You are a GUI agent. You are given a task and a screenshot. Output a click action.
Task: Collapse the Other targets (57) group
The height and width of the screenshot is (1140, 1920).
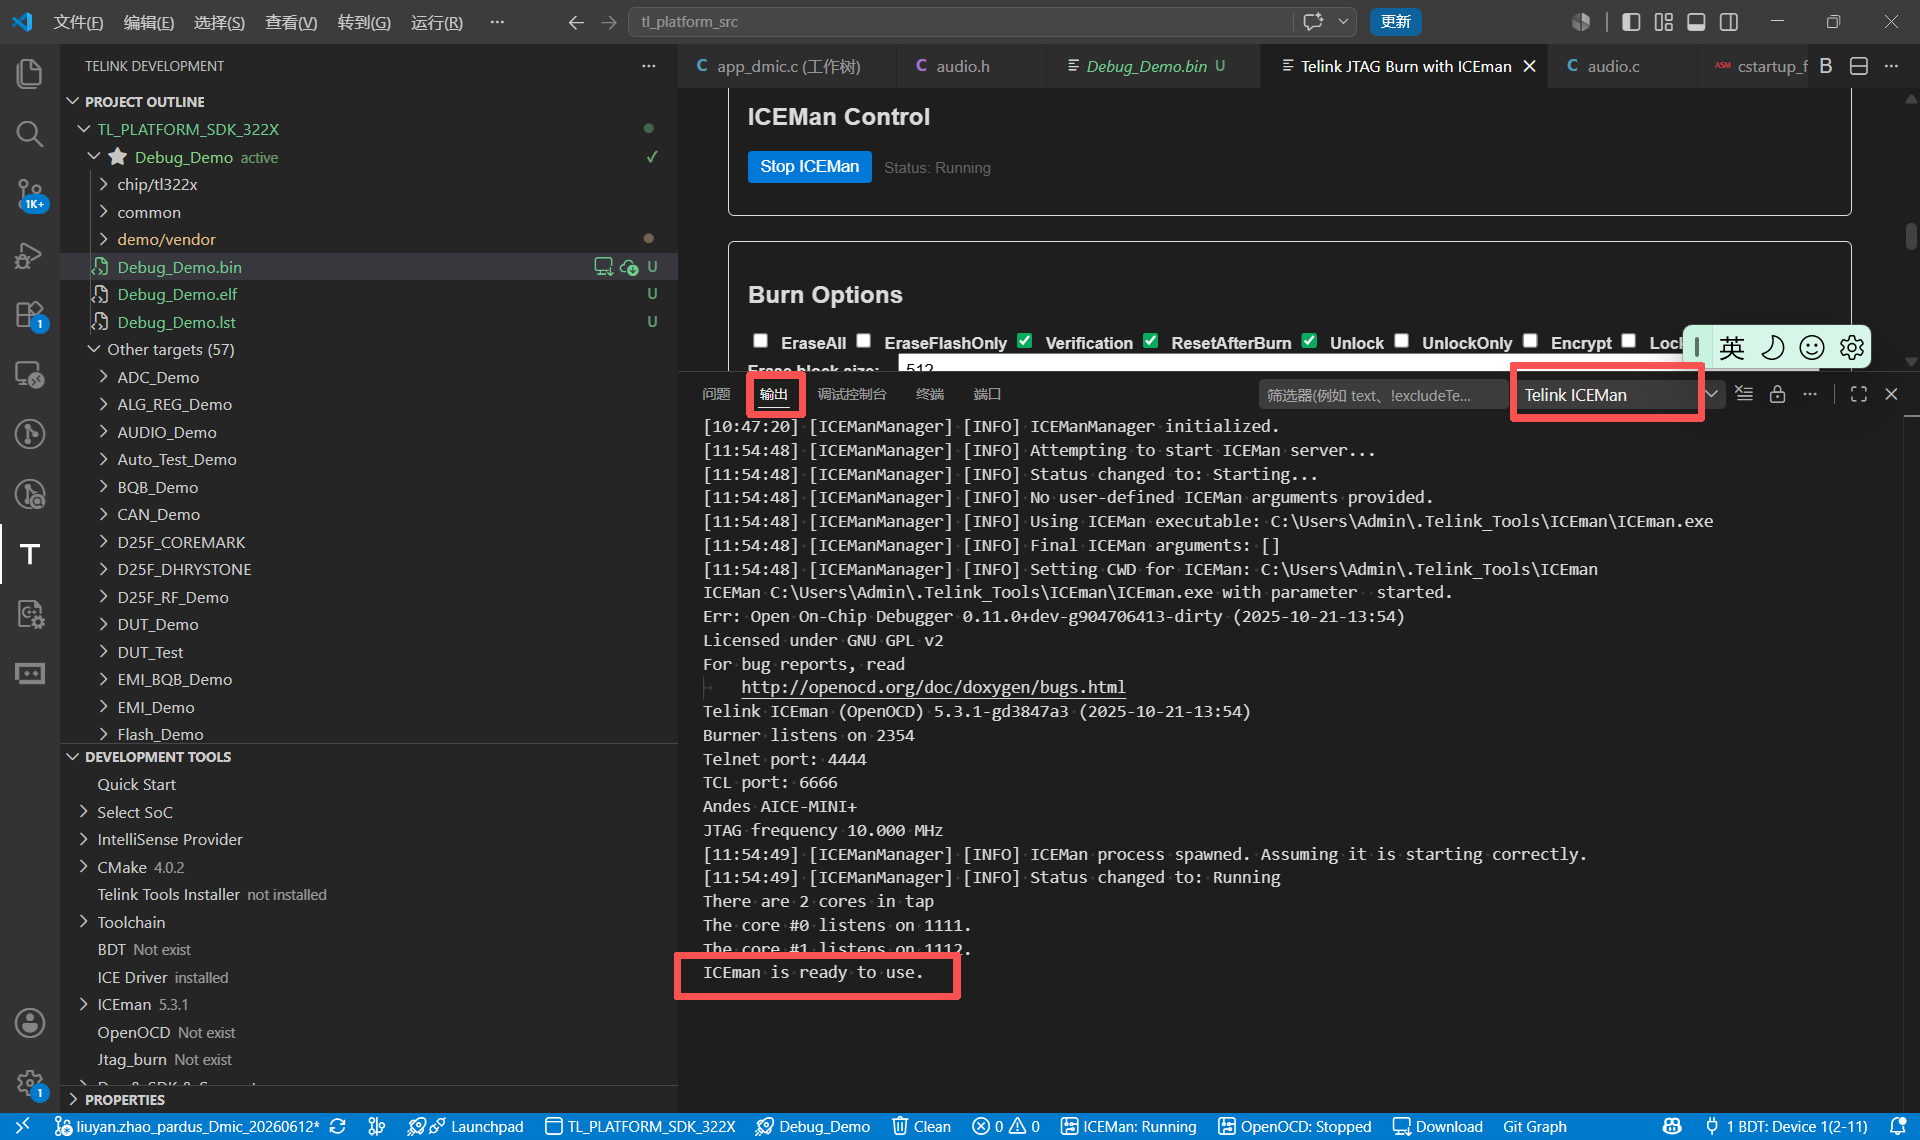(x=94, y=349)
